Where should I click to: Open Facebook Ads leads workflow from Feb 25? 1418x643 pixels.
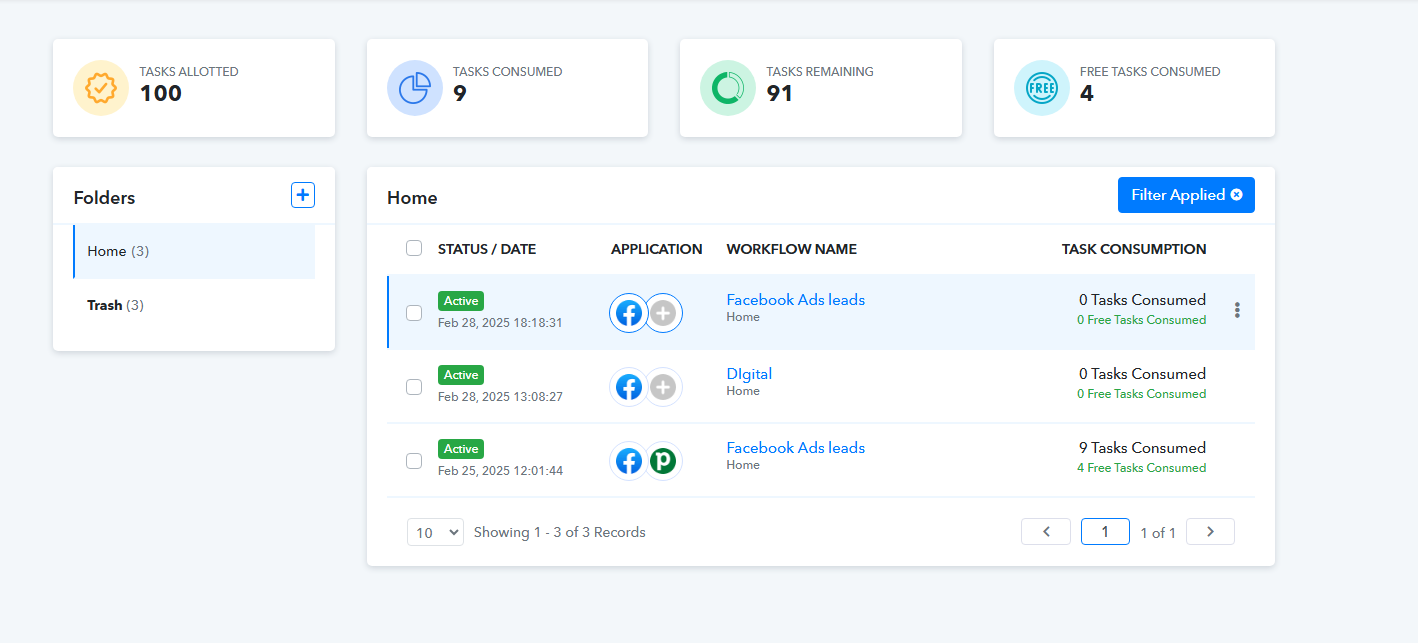796,447
